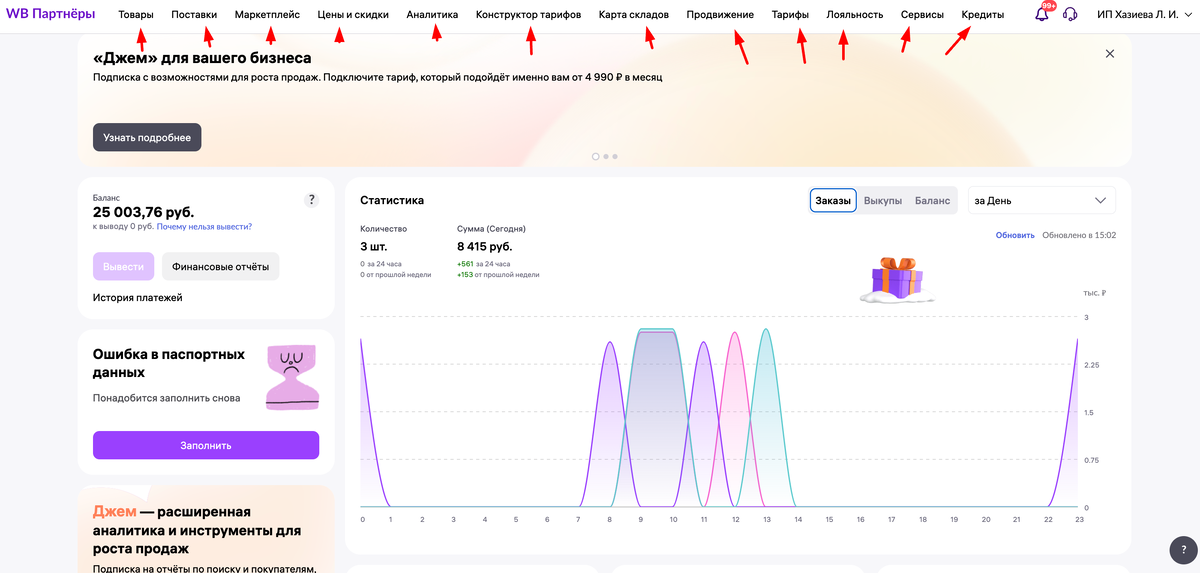Close the Джем banner with the X
1200x573 pixels.
(1109, 53)
